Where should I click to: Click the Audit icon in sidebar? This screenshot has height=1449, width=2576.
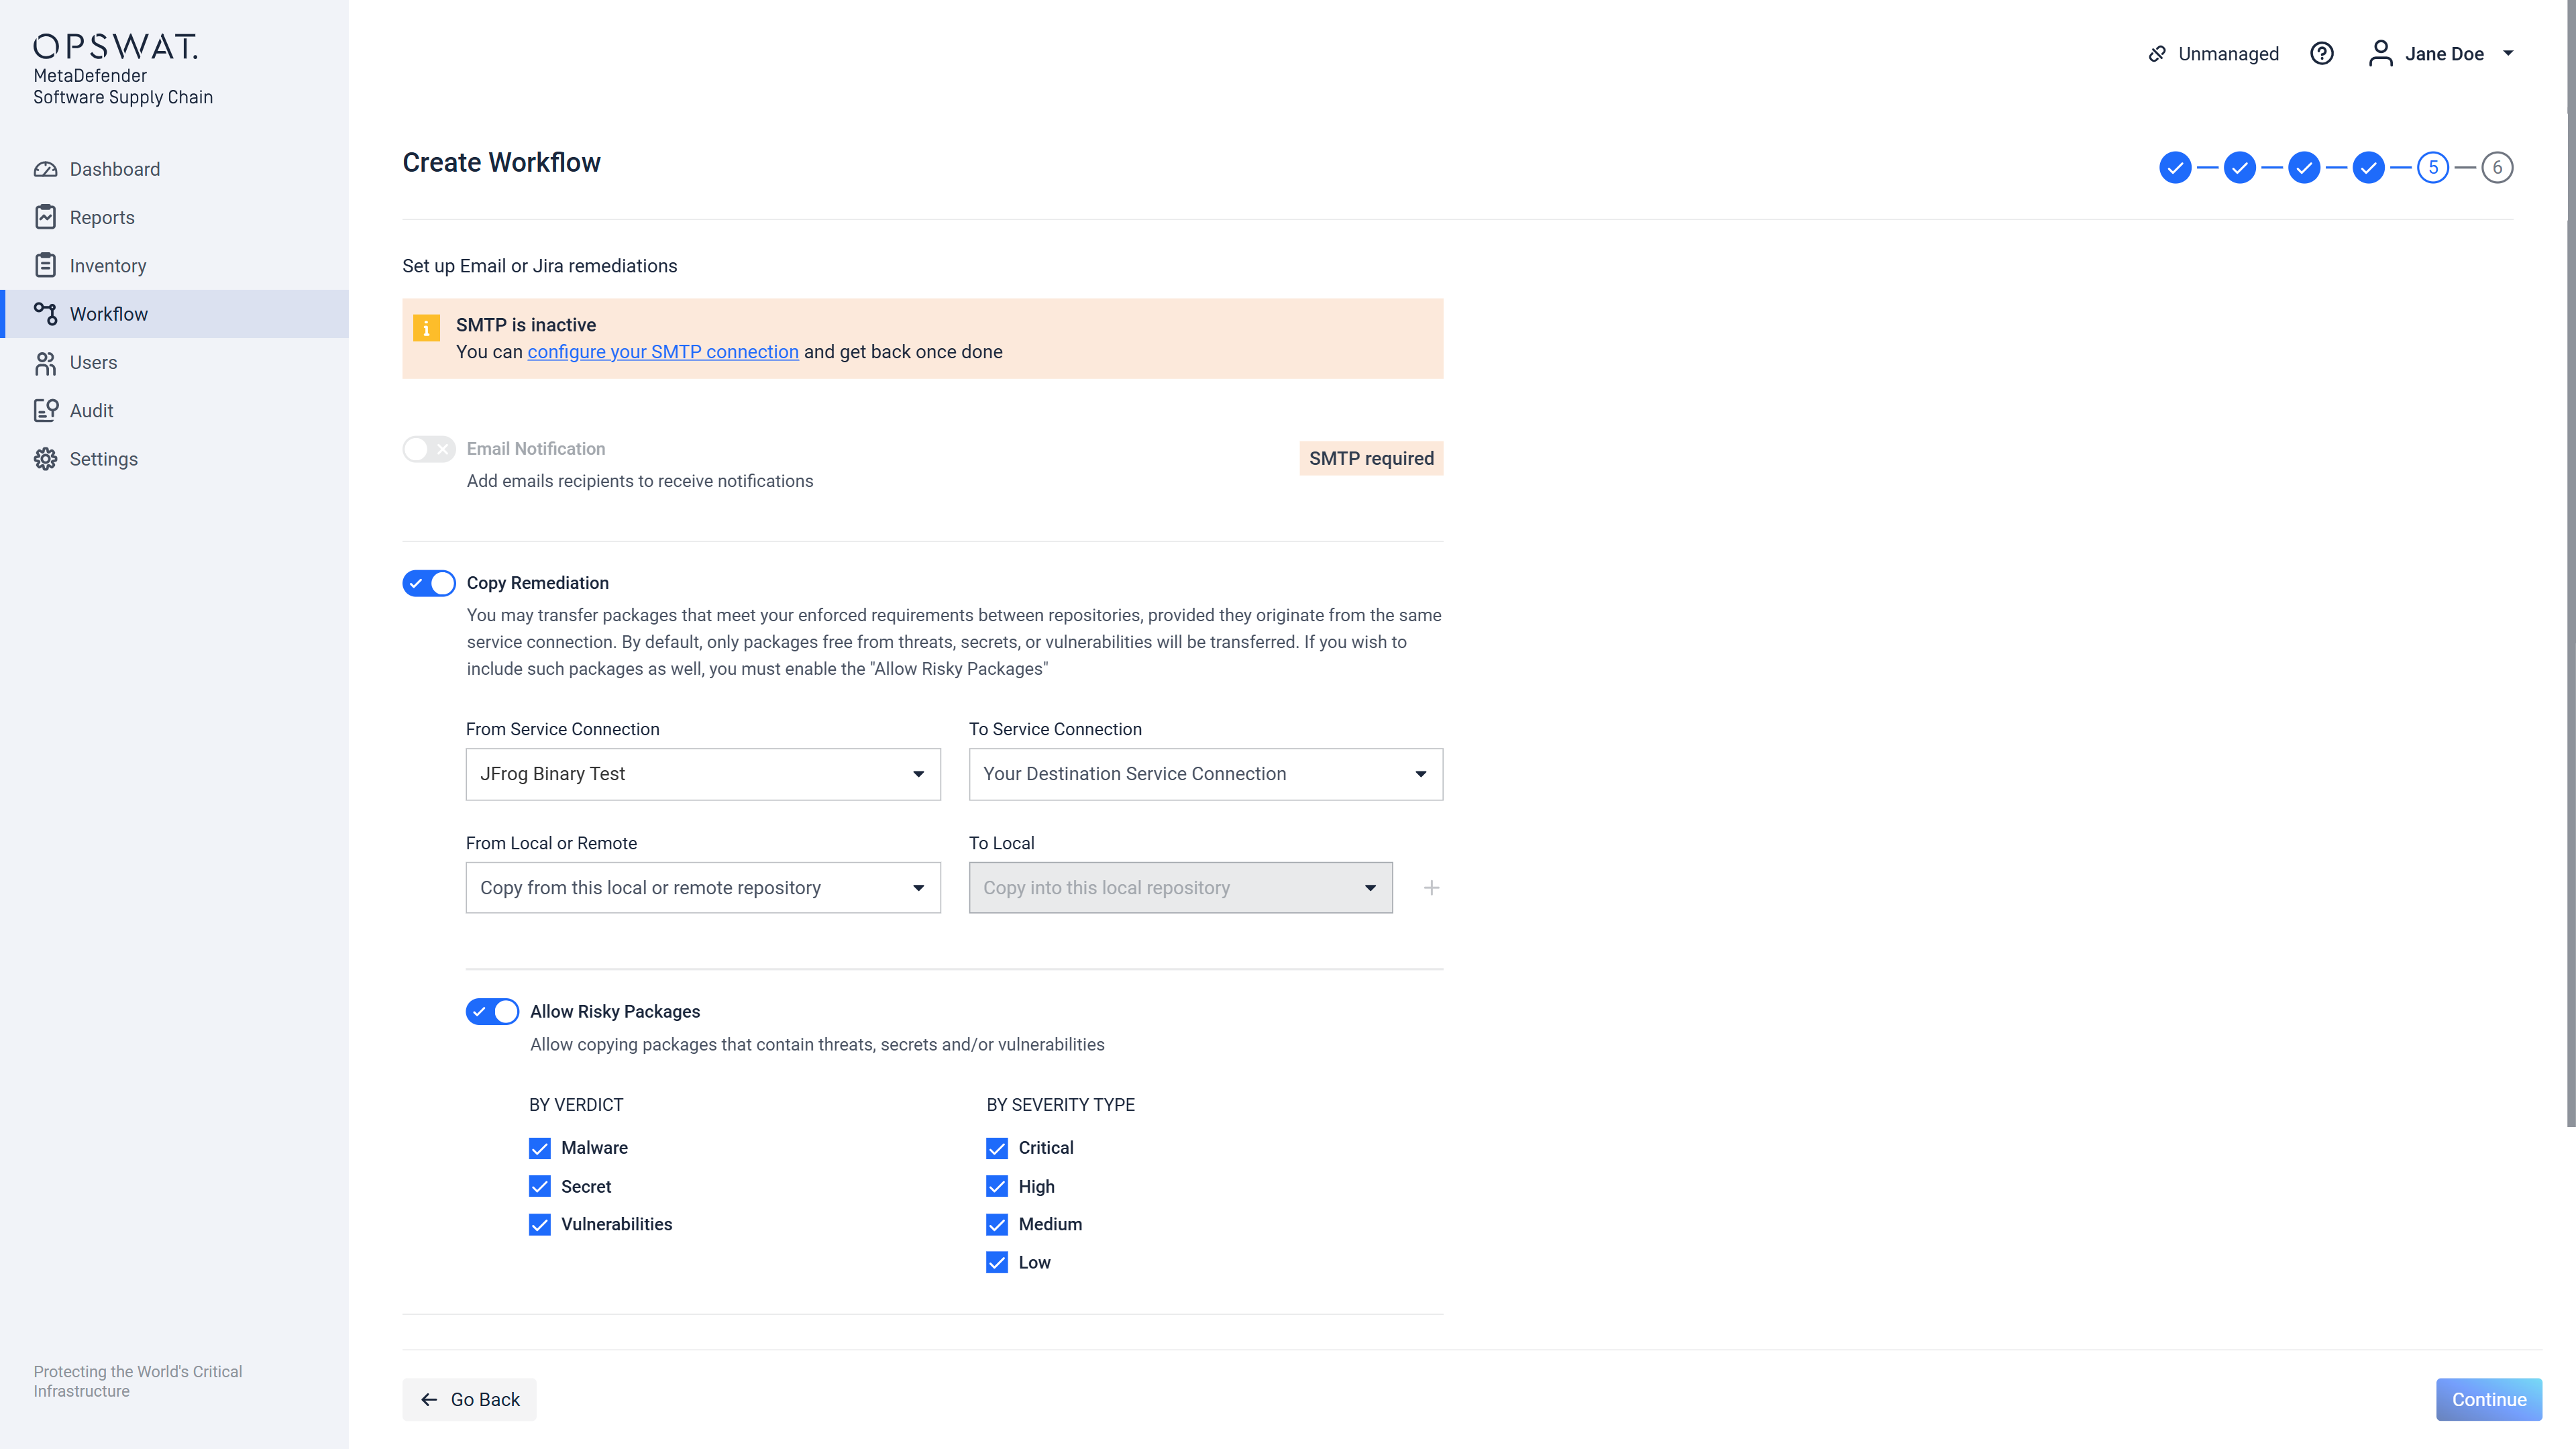(x=45, y=411)
